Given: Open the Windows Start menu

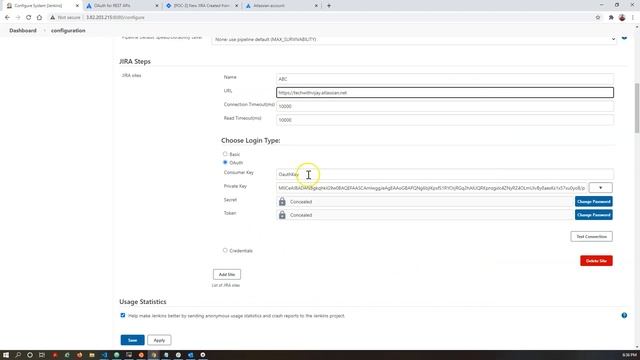Looking at the screenshot, I should [6, 355].
